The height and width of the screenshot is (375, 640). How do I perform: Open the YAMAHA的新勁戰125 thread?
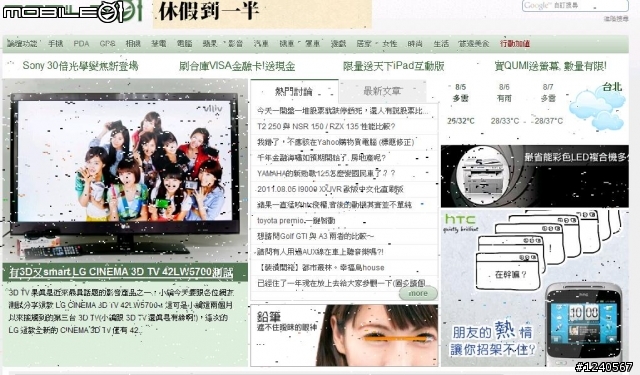(326, 173)
